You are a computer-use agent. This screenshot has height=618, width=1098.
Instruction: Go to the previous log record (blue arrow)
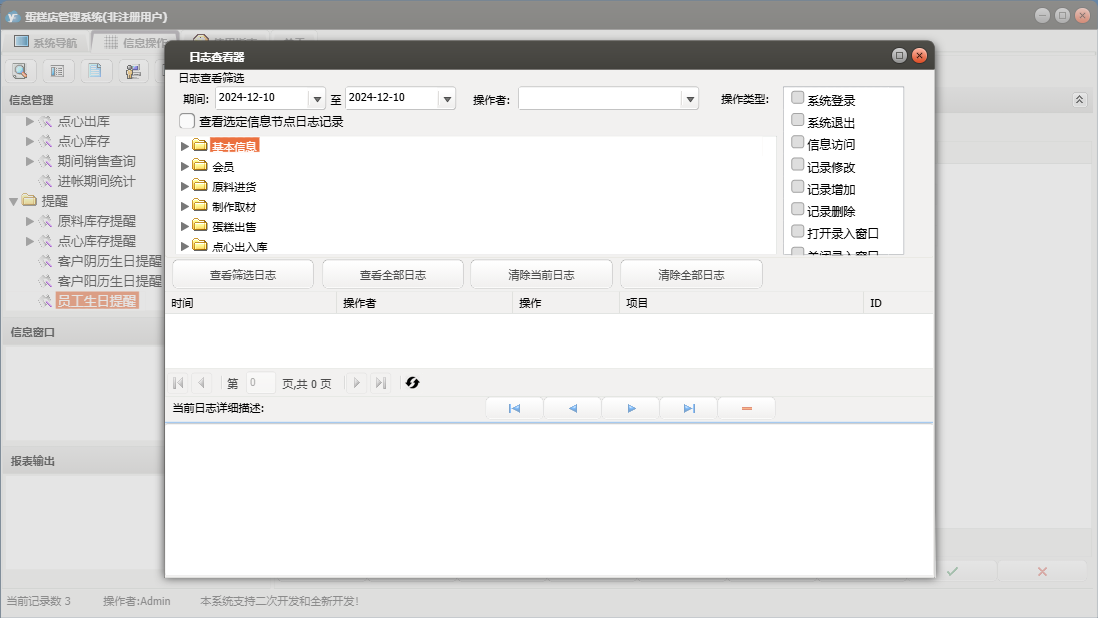[x=572, y=409]
